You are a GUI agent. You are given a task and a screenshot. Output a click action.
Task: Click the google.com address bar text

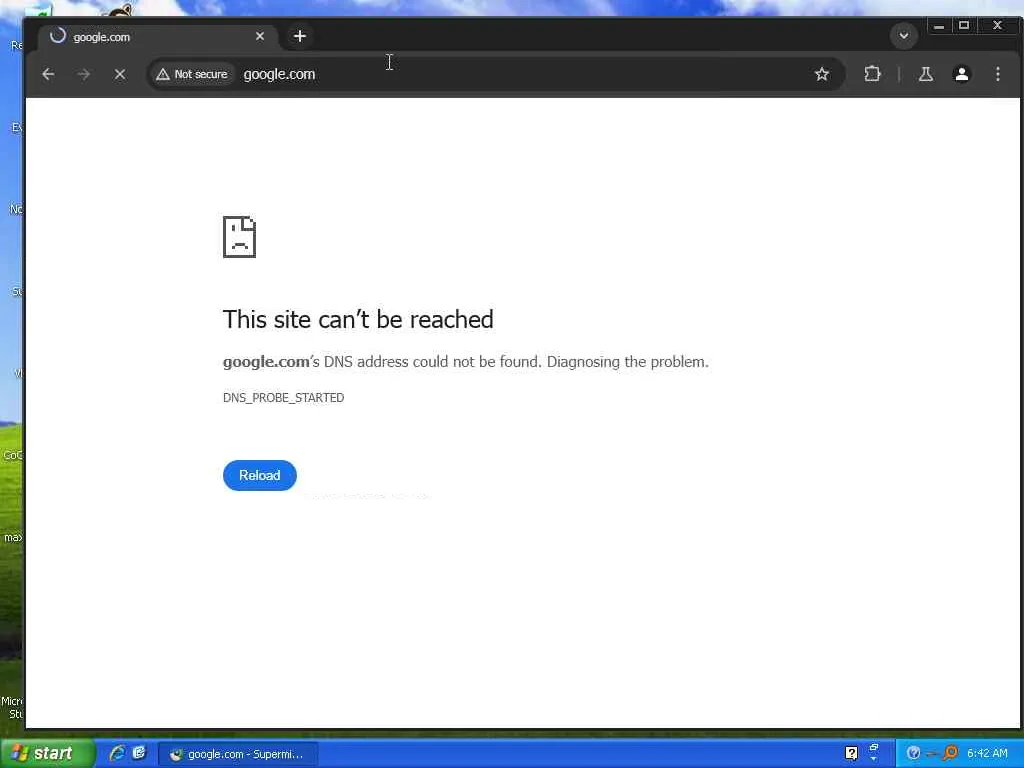tap(280, 74)
